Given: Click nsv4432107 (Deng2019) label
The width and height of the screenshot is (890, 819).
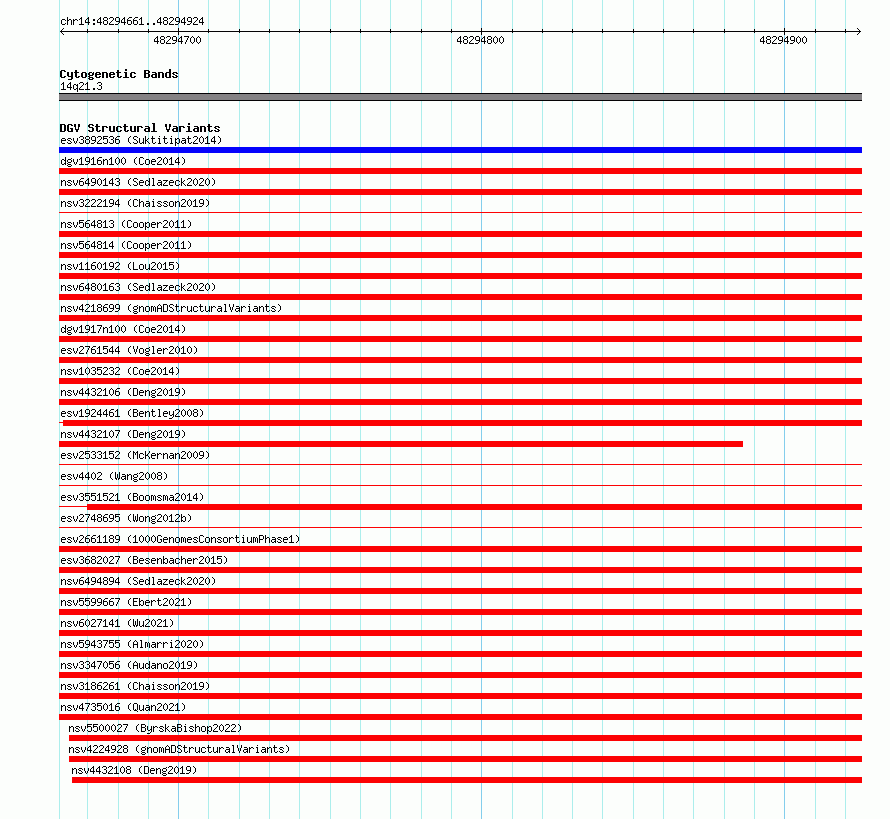Looking at the screenshot, I should click(x=123, y=434).
